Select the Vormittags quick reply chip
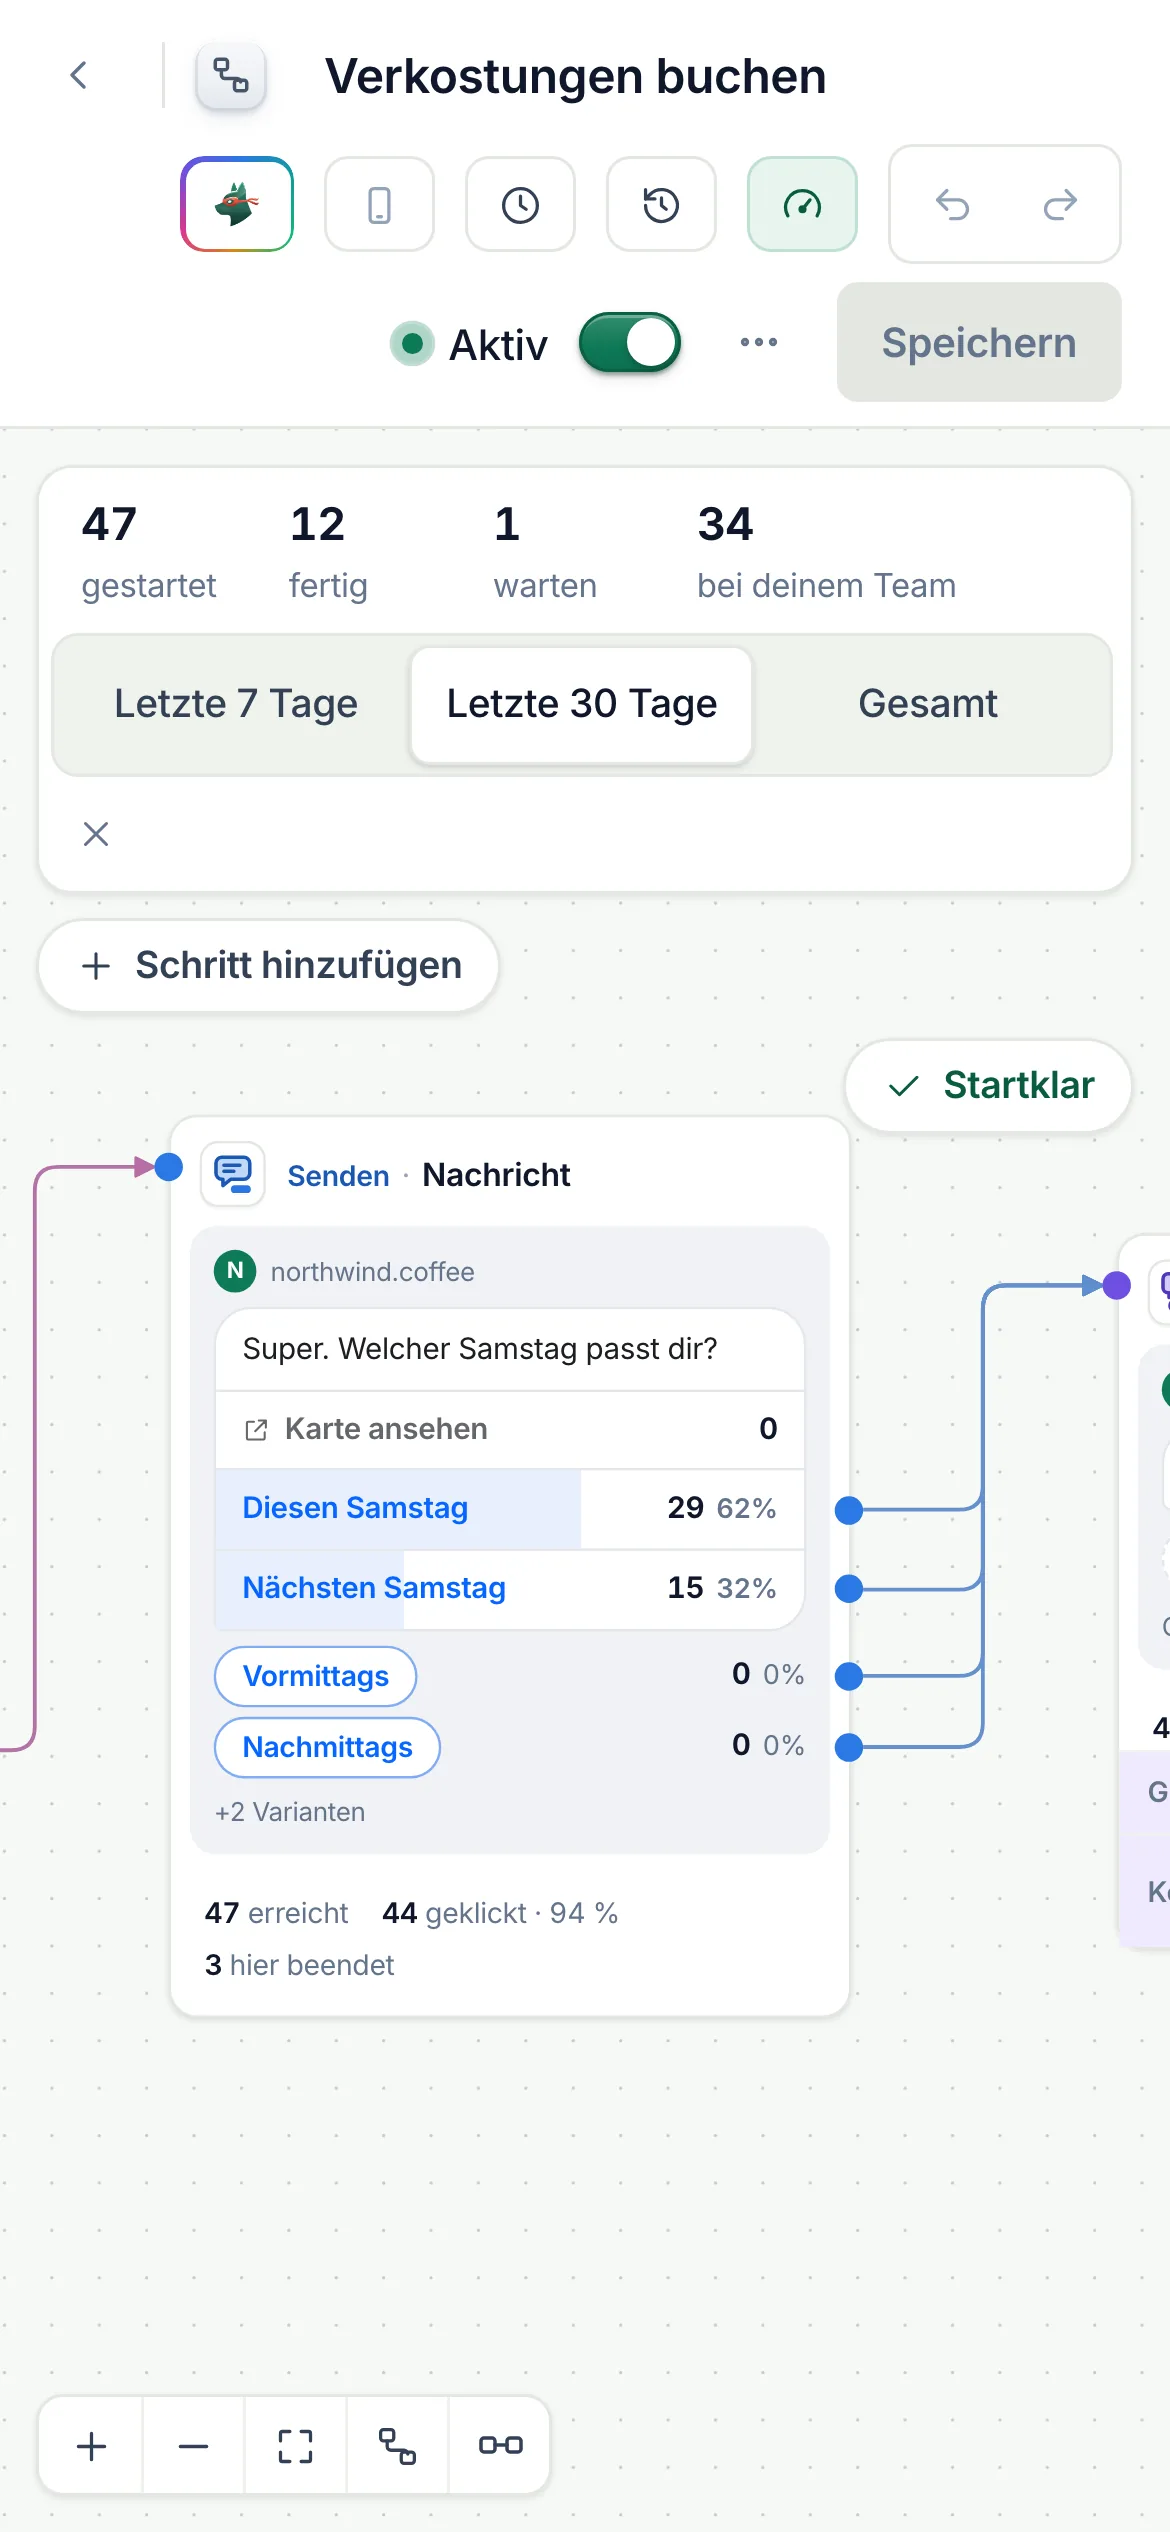The image size is (1170, 2532). click(316, 1676)
